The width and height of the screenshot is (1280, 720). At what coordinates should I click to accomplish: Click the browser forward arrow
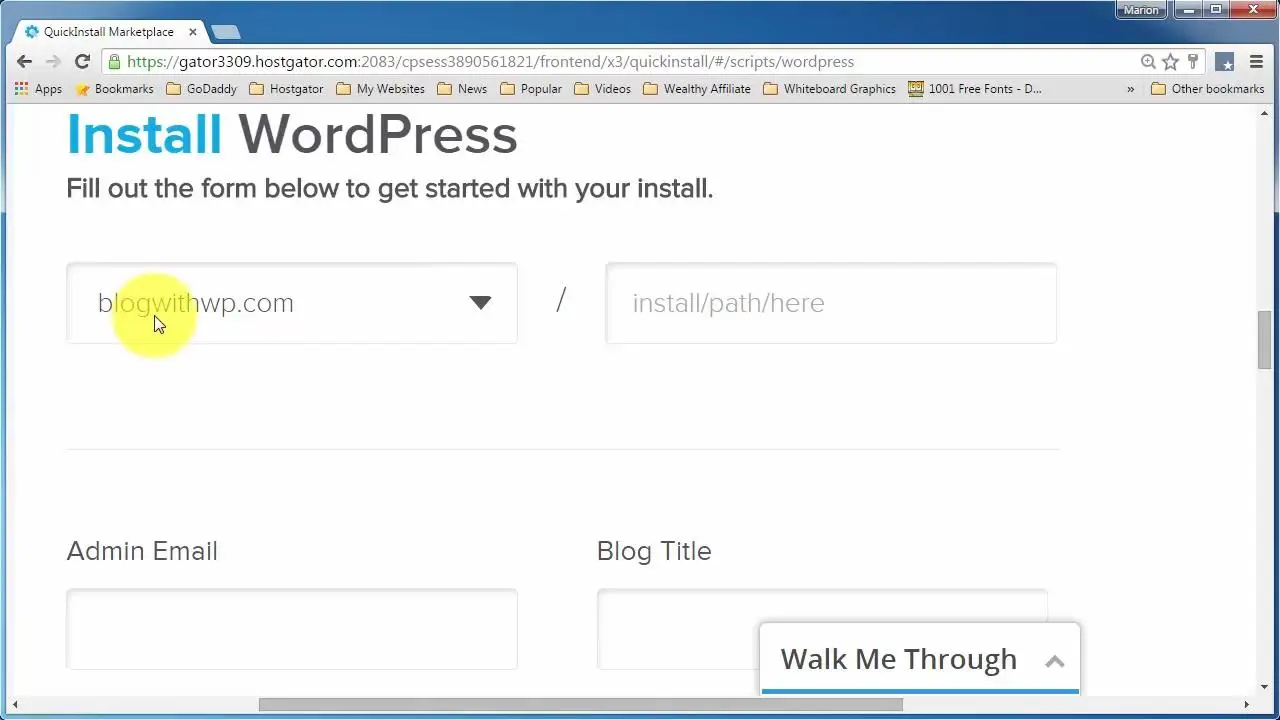(53, 62)
